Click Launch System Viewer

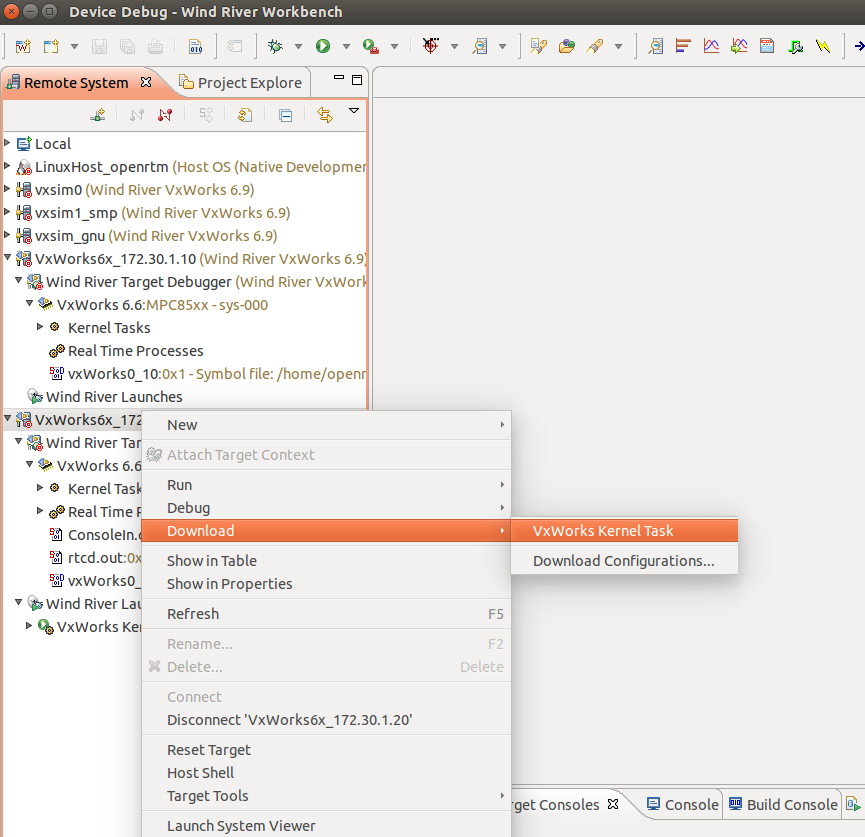click(326, 826)
